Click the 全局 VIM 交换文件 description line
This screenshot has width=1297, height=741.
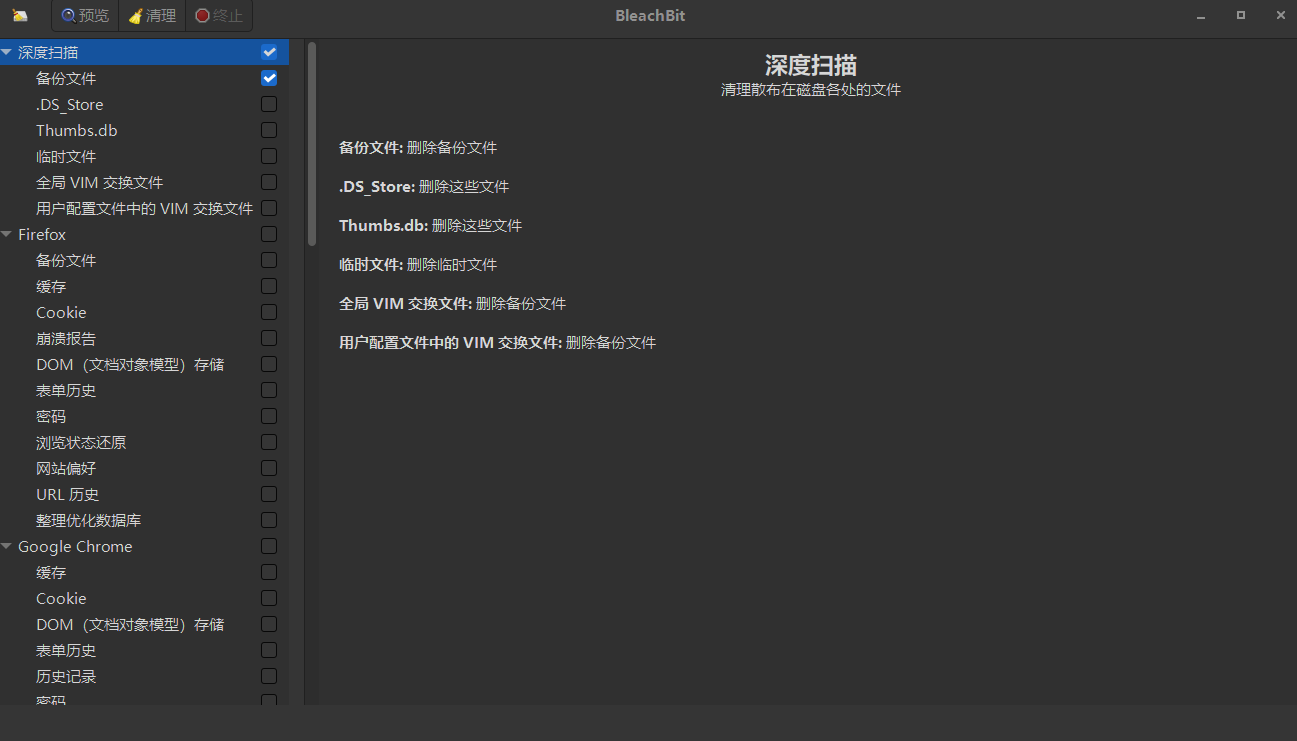(453, 304)
